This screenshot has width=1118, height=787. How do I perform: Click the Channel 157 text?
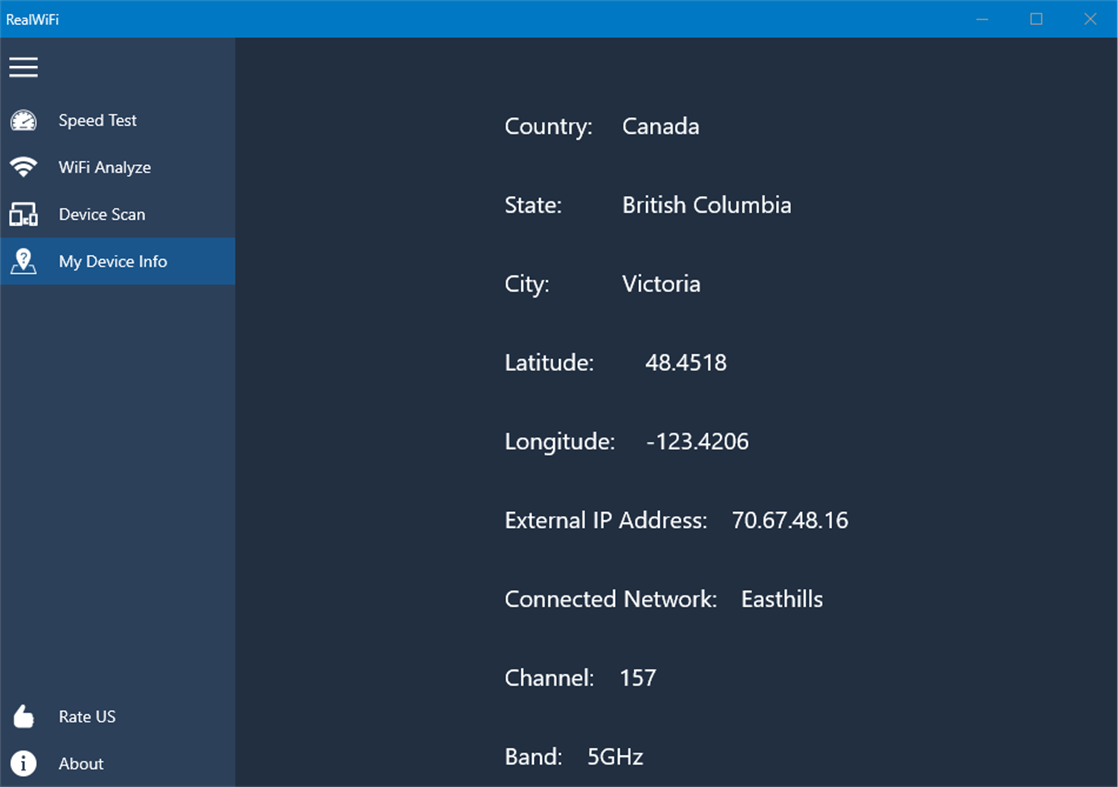tap(636, 677)
